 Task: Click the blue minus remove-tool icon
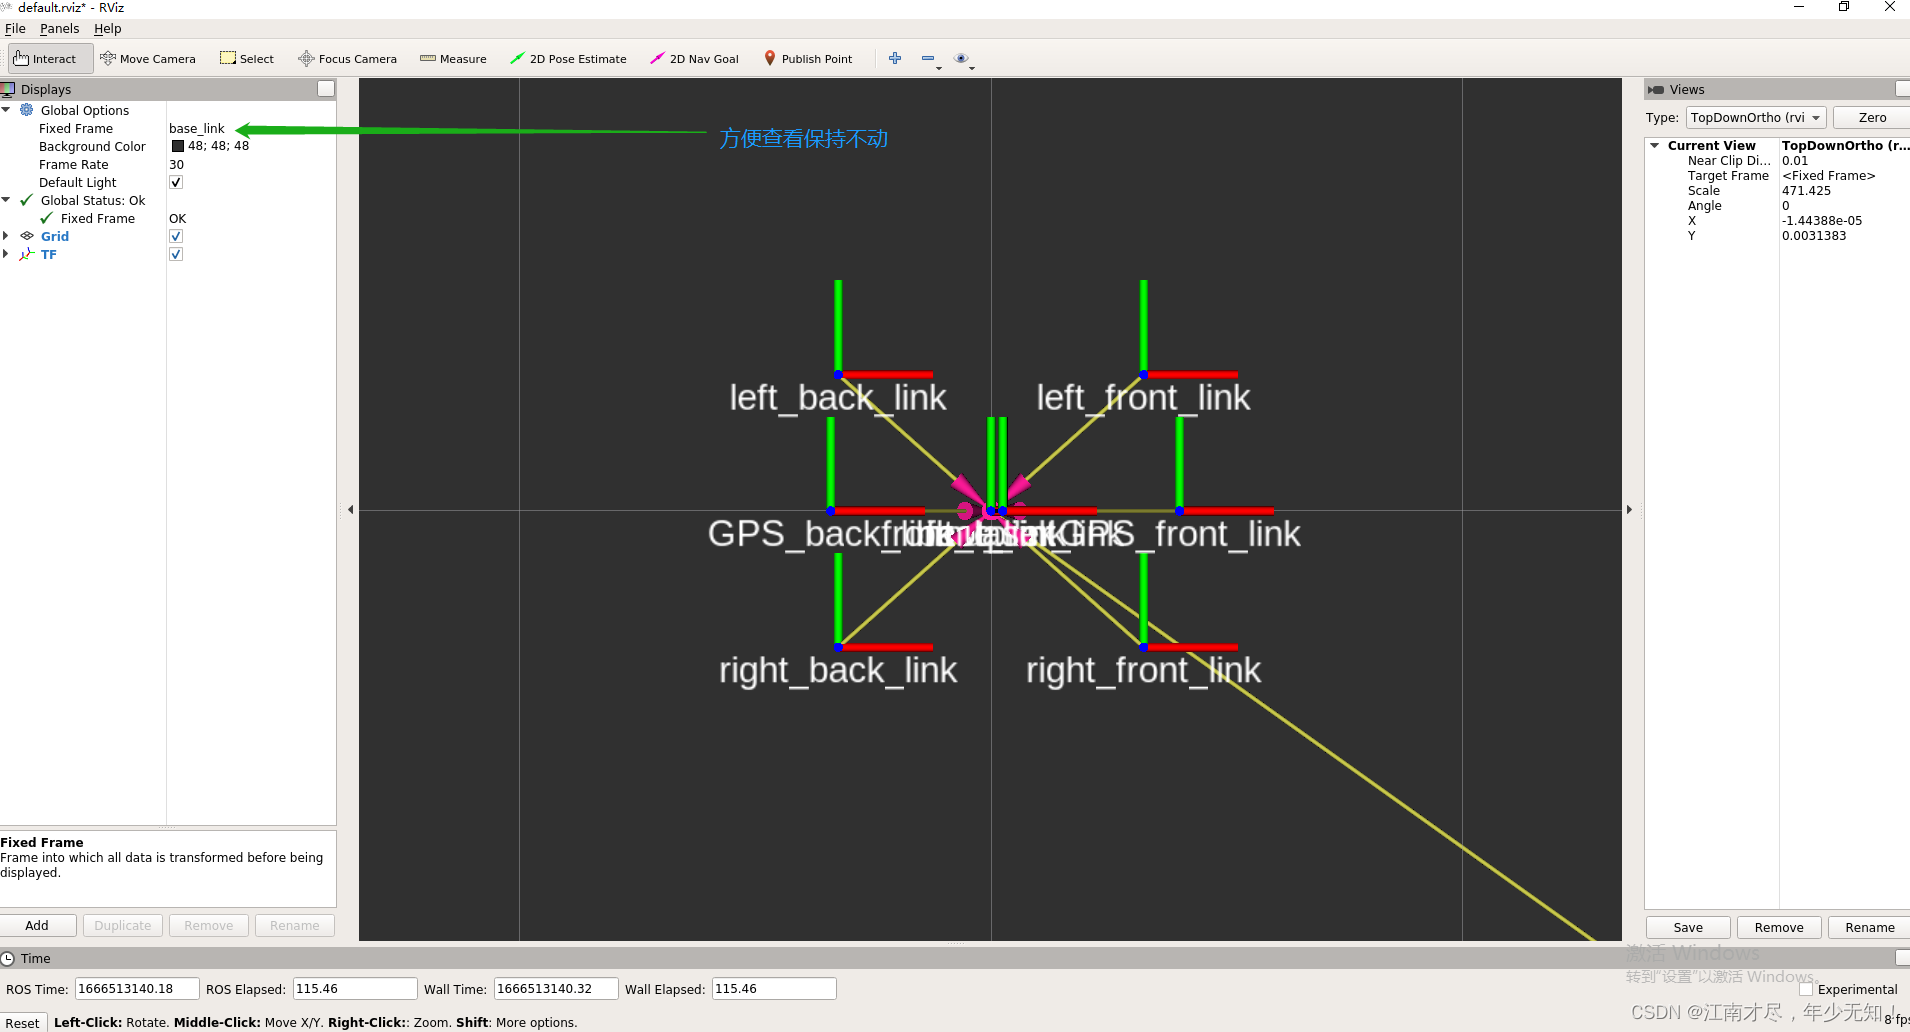pyautogui.click(x=928, y=58)
